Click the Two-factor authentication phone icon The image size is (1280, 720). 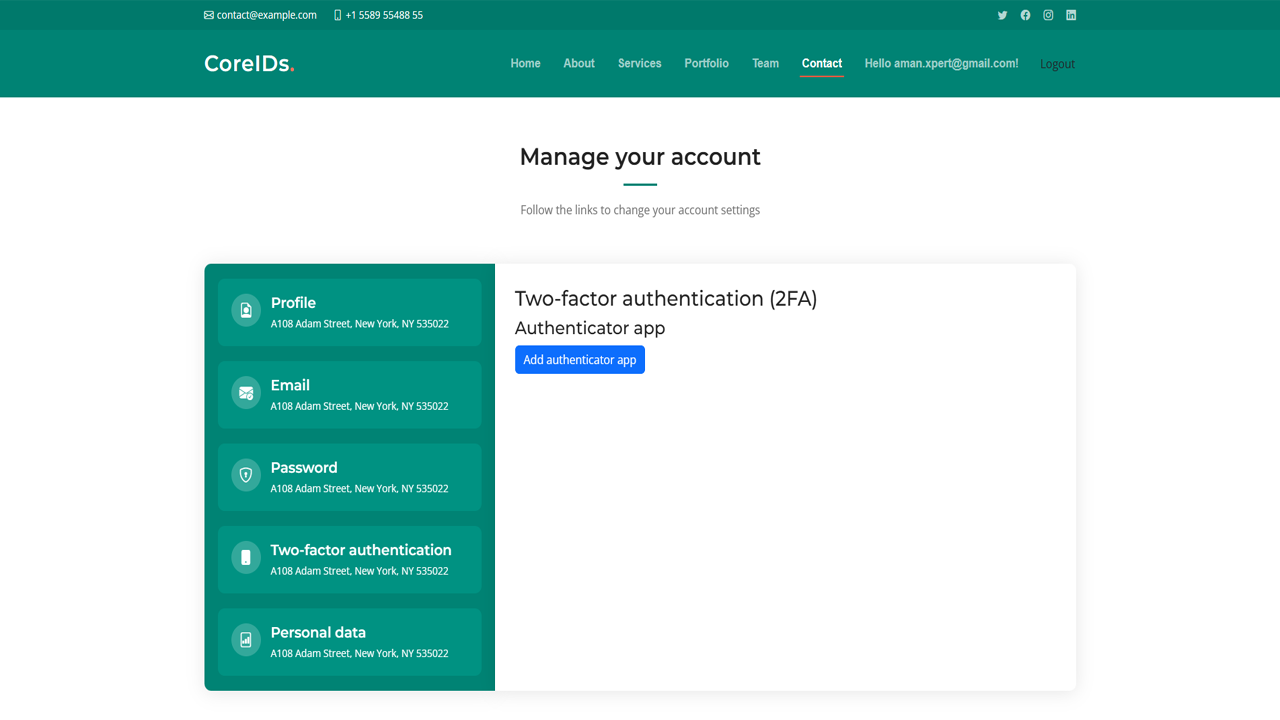246,558
